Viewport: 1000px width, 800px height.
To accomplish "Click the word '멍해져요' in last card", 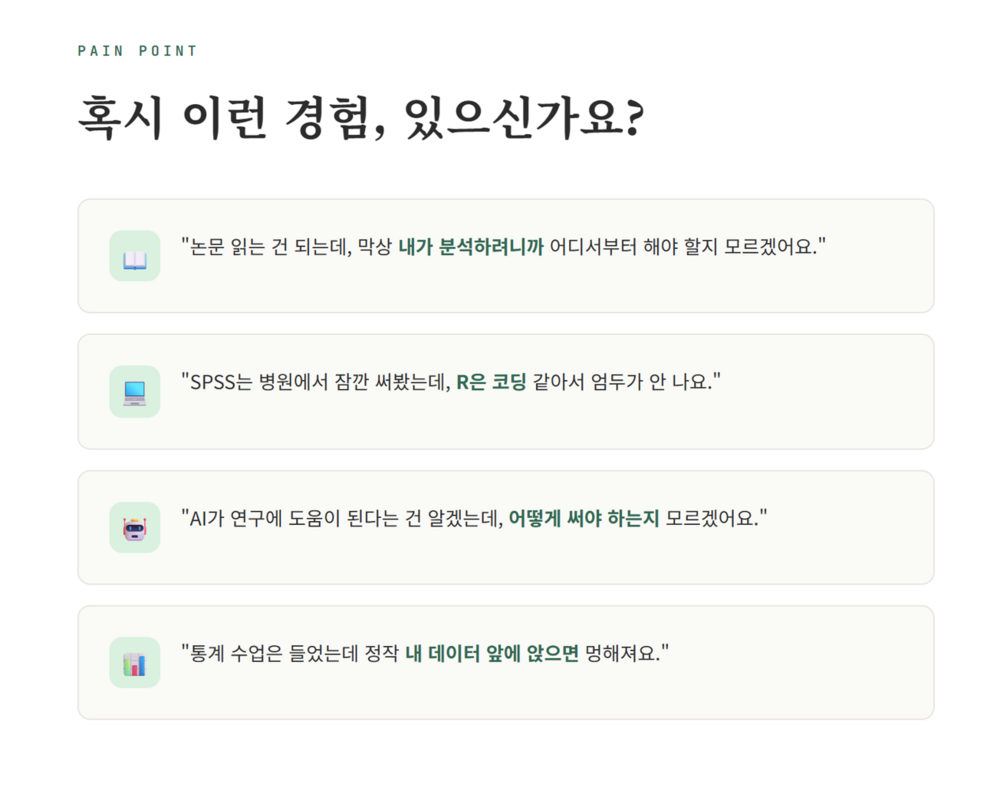I will tap(622, 653).
